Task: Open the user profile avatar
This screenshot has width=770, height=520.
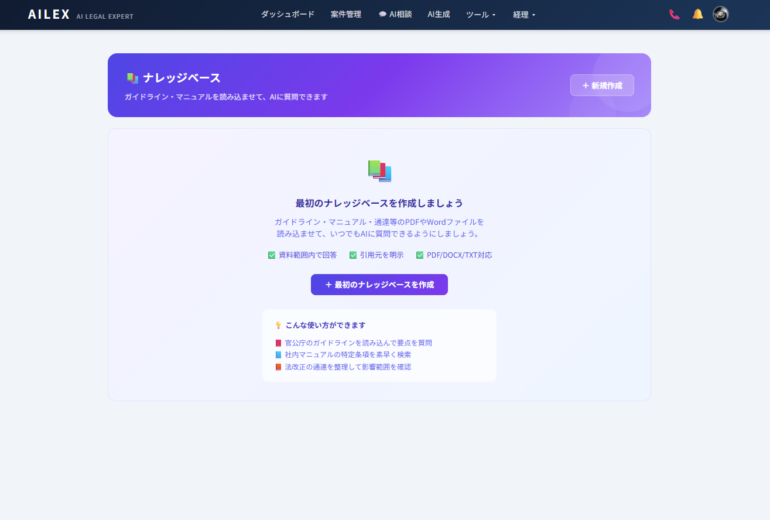Action: 721,15
